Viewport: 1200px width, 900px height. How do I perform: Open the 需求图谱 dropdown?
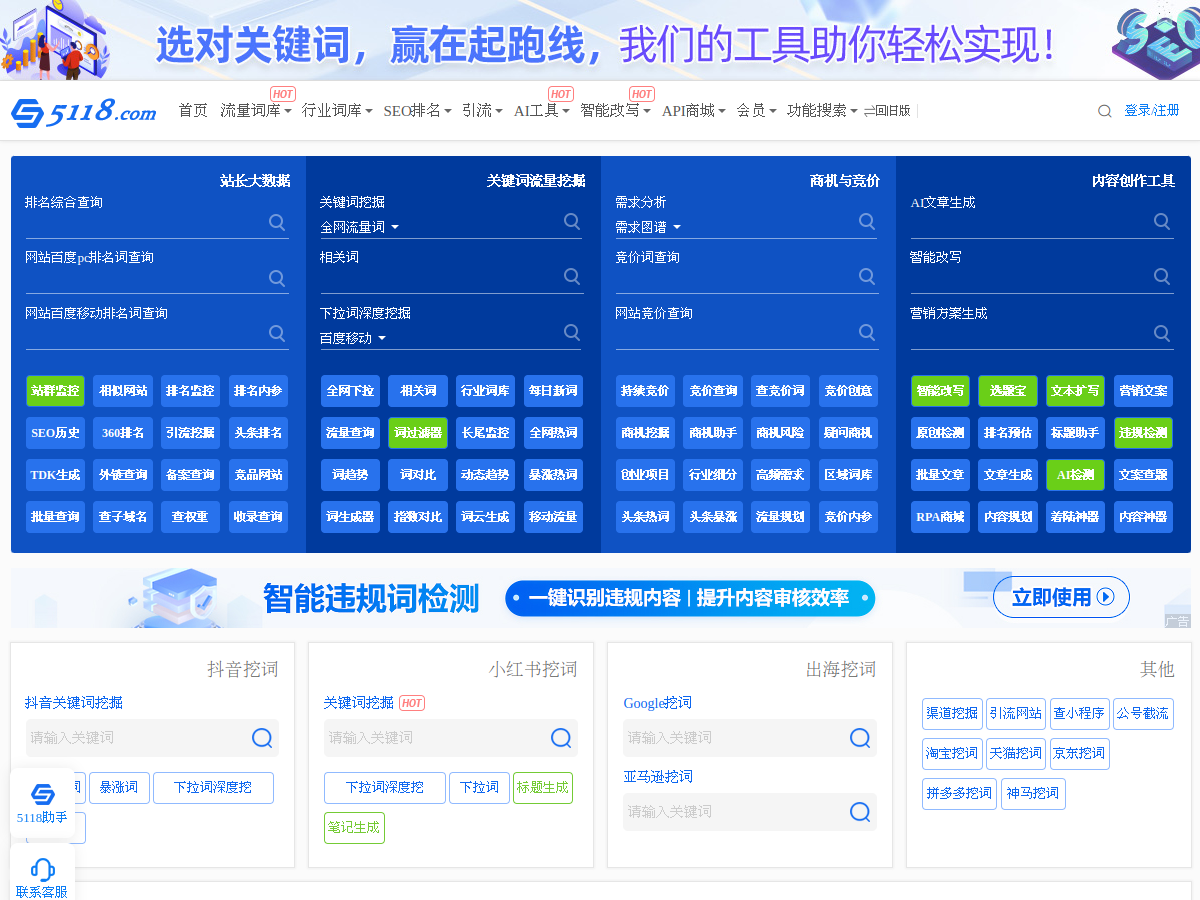point(648,227)
